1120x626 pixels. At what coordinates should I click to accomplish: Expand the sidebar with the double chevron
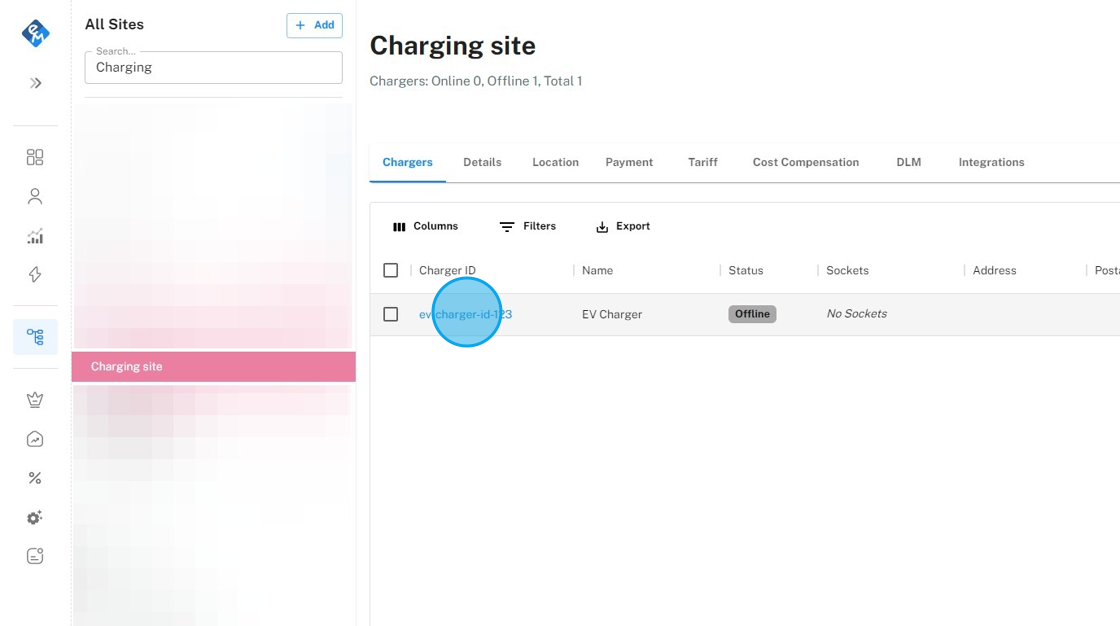tap(35, 83)
